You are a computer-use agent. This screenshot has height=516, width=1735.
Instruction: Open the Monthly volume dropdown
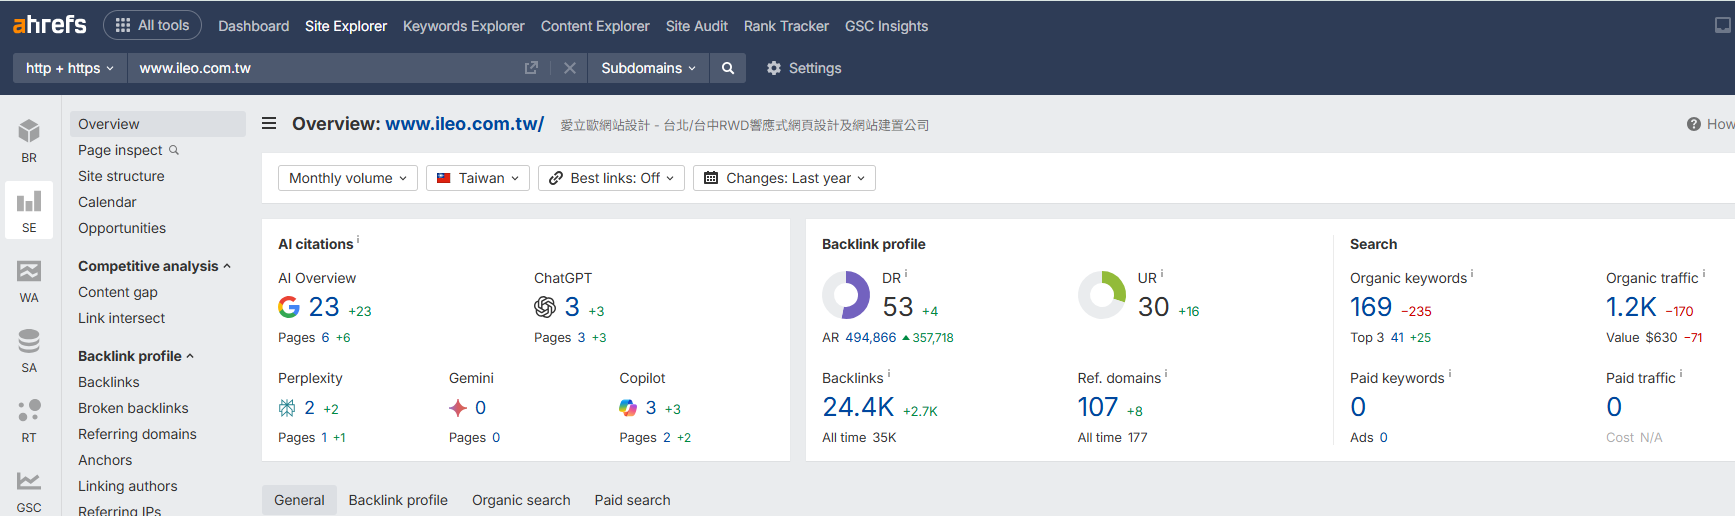click(347, 178)
